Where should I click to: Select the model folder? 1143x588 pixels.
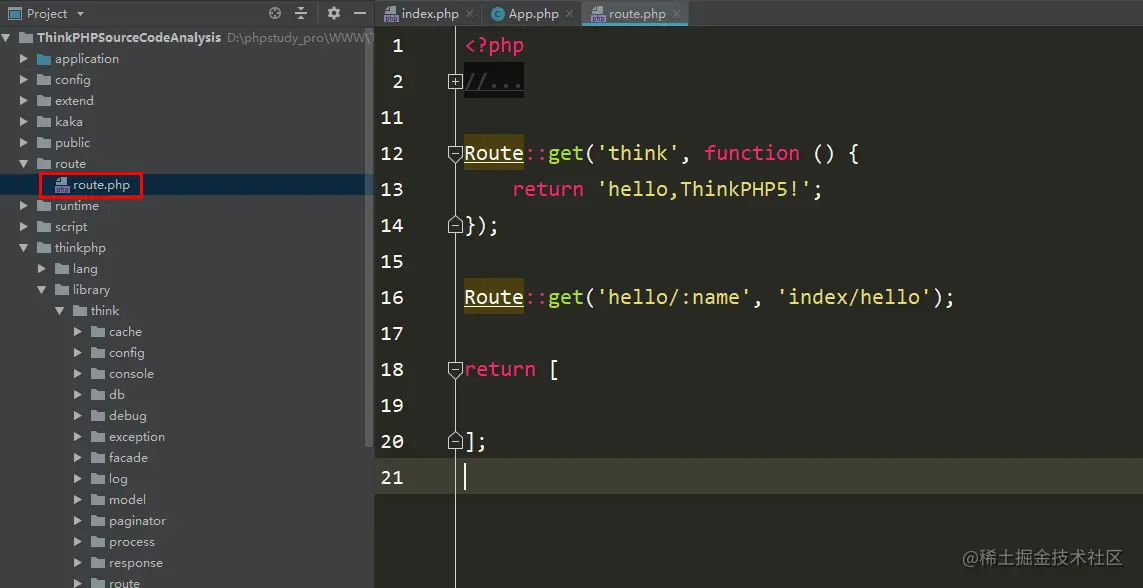click(118, 500)
